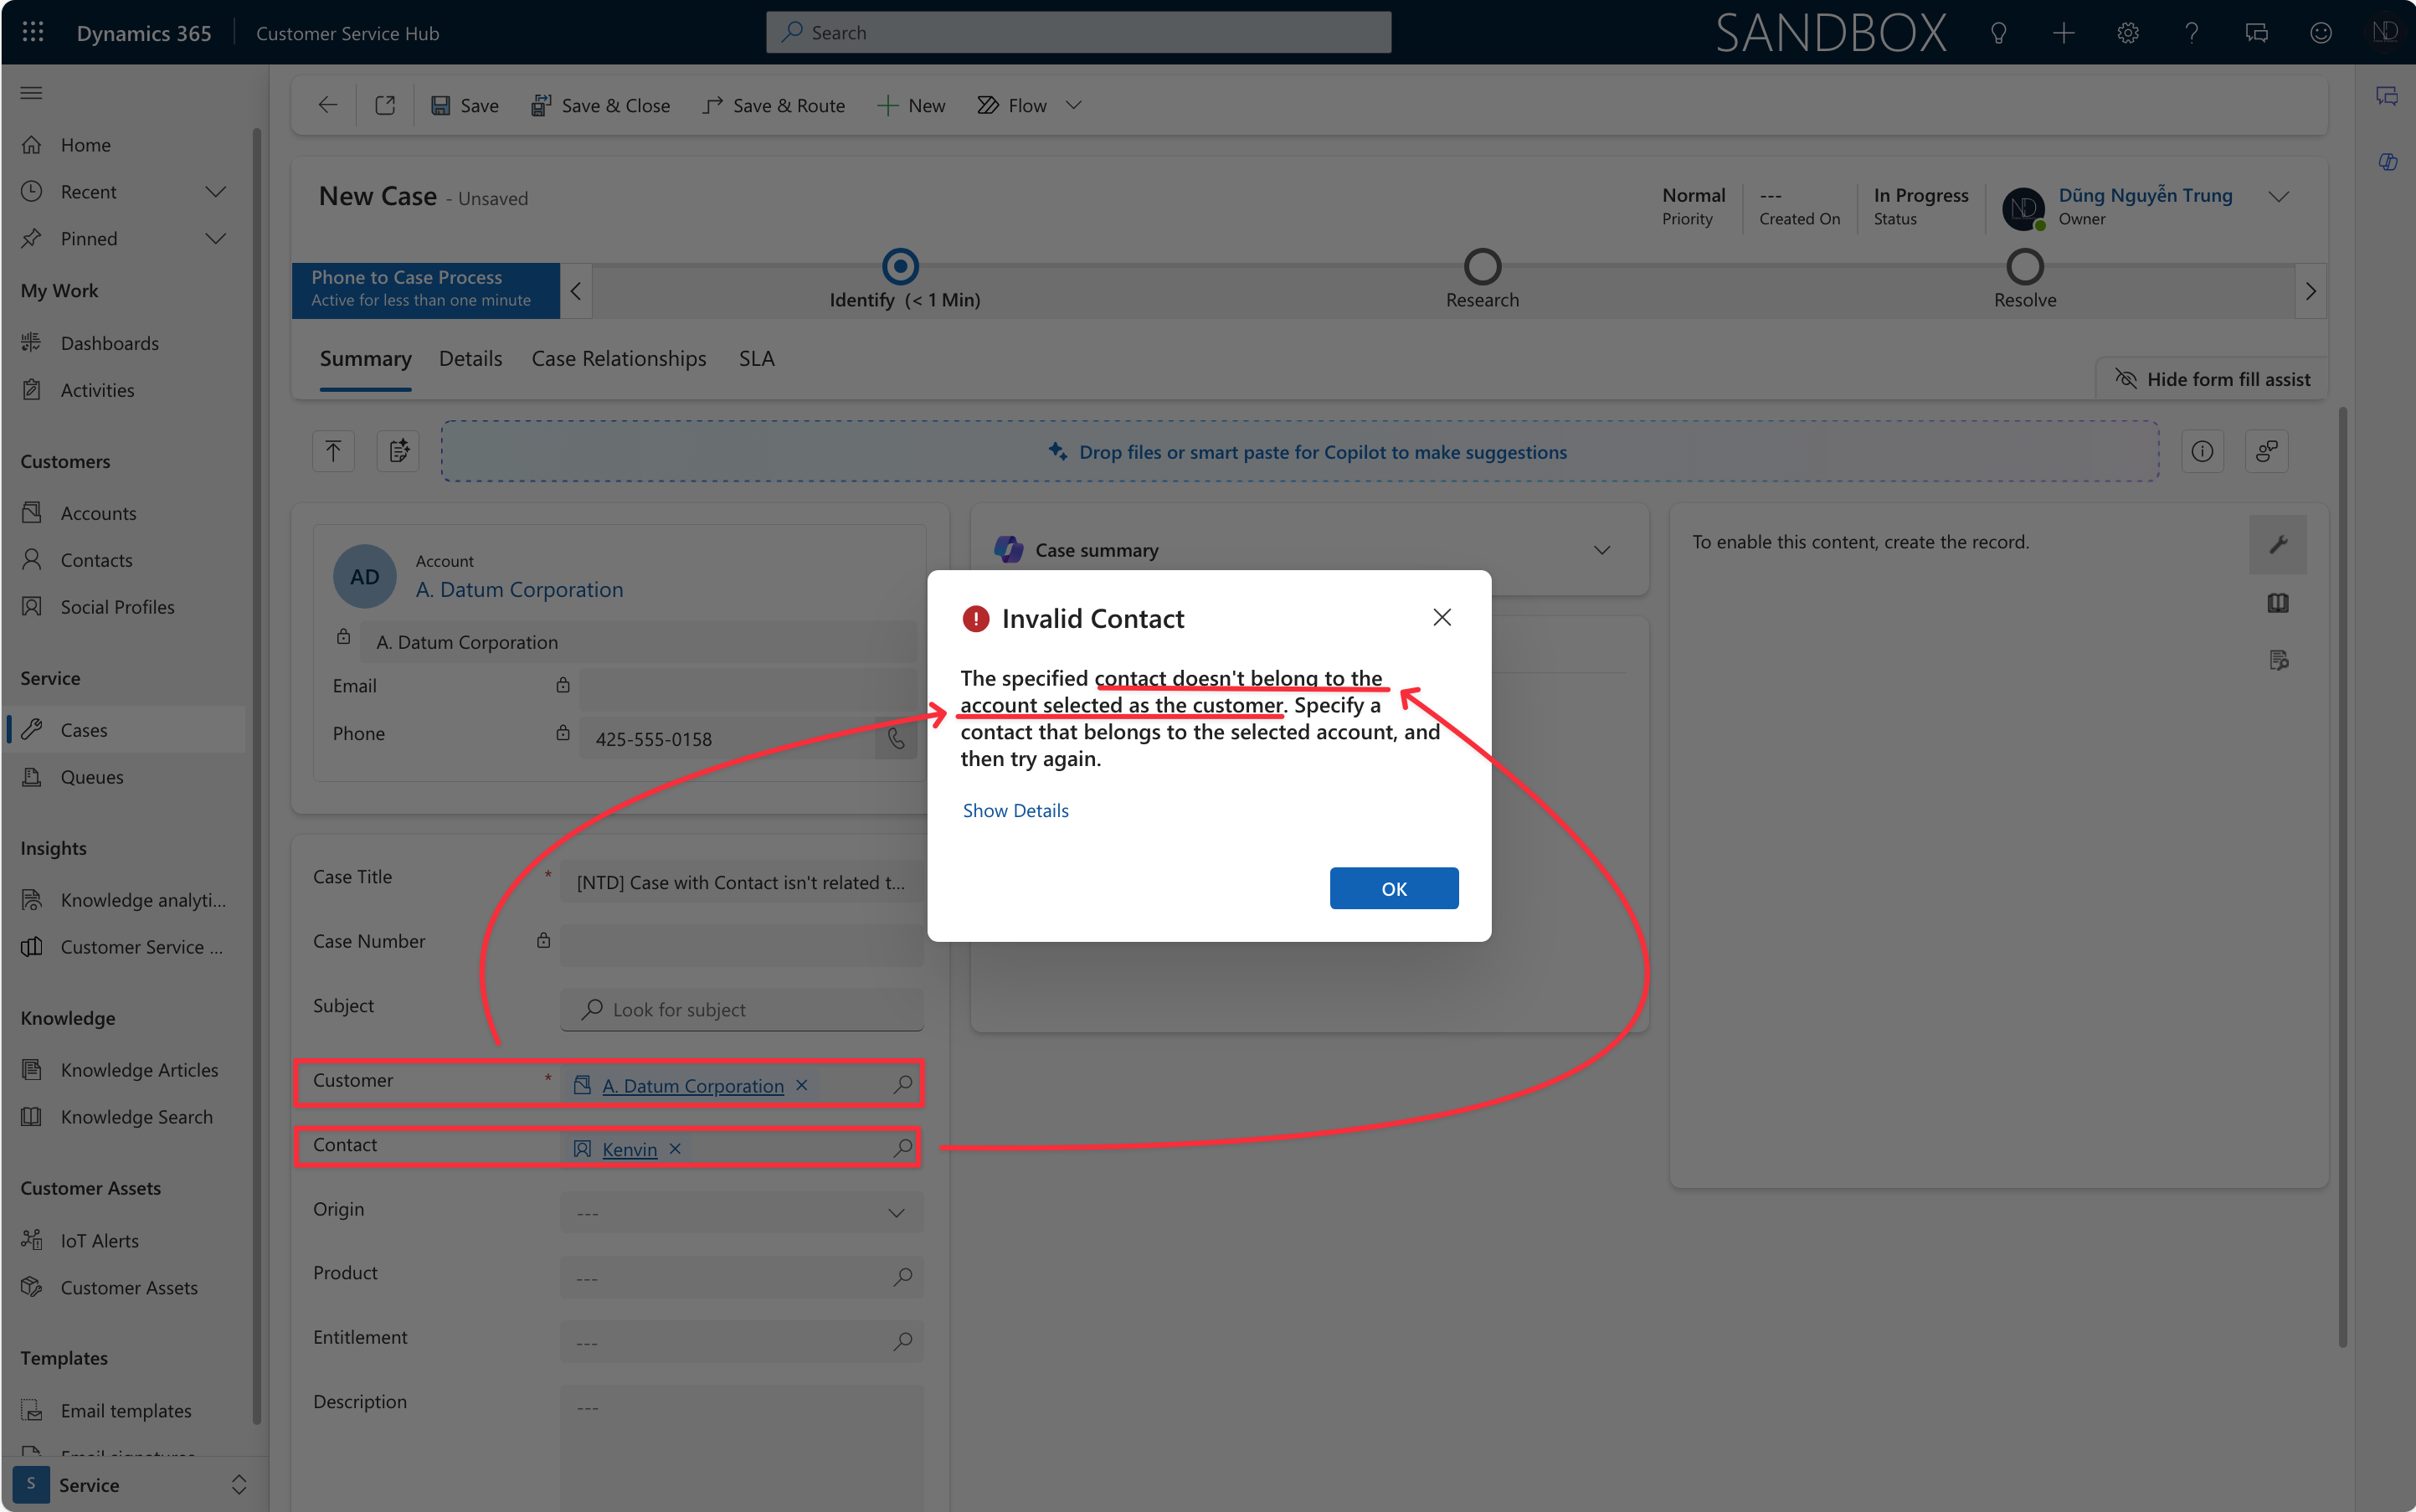Switch to the Details tab
Viewport: 2416px width, 1512px height.
click(470, 358)
